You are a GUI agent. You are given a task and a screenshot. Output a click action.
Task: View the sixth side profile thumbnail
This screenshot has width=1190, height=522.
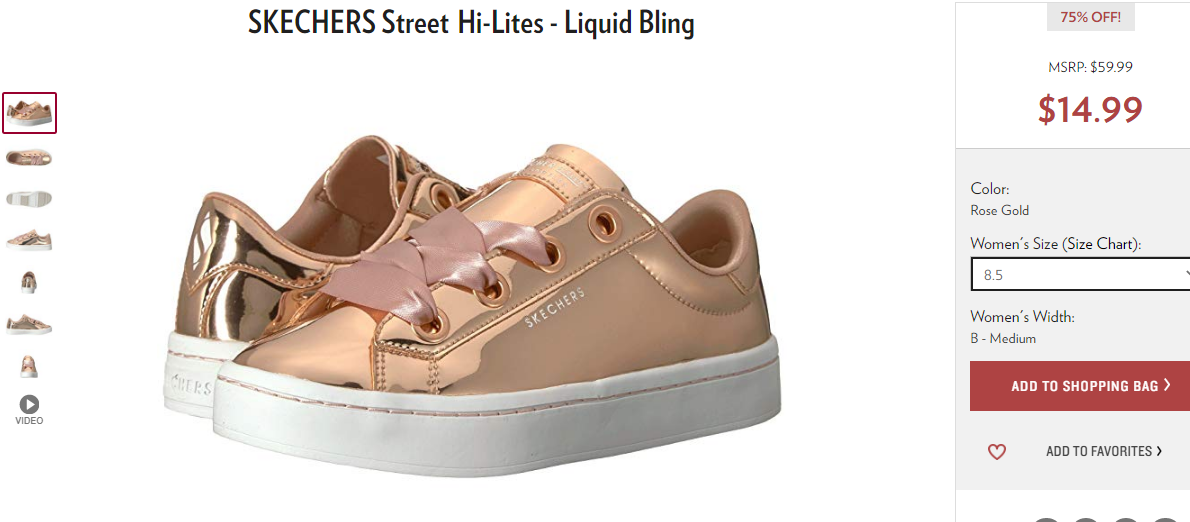click(29, 325)
